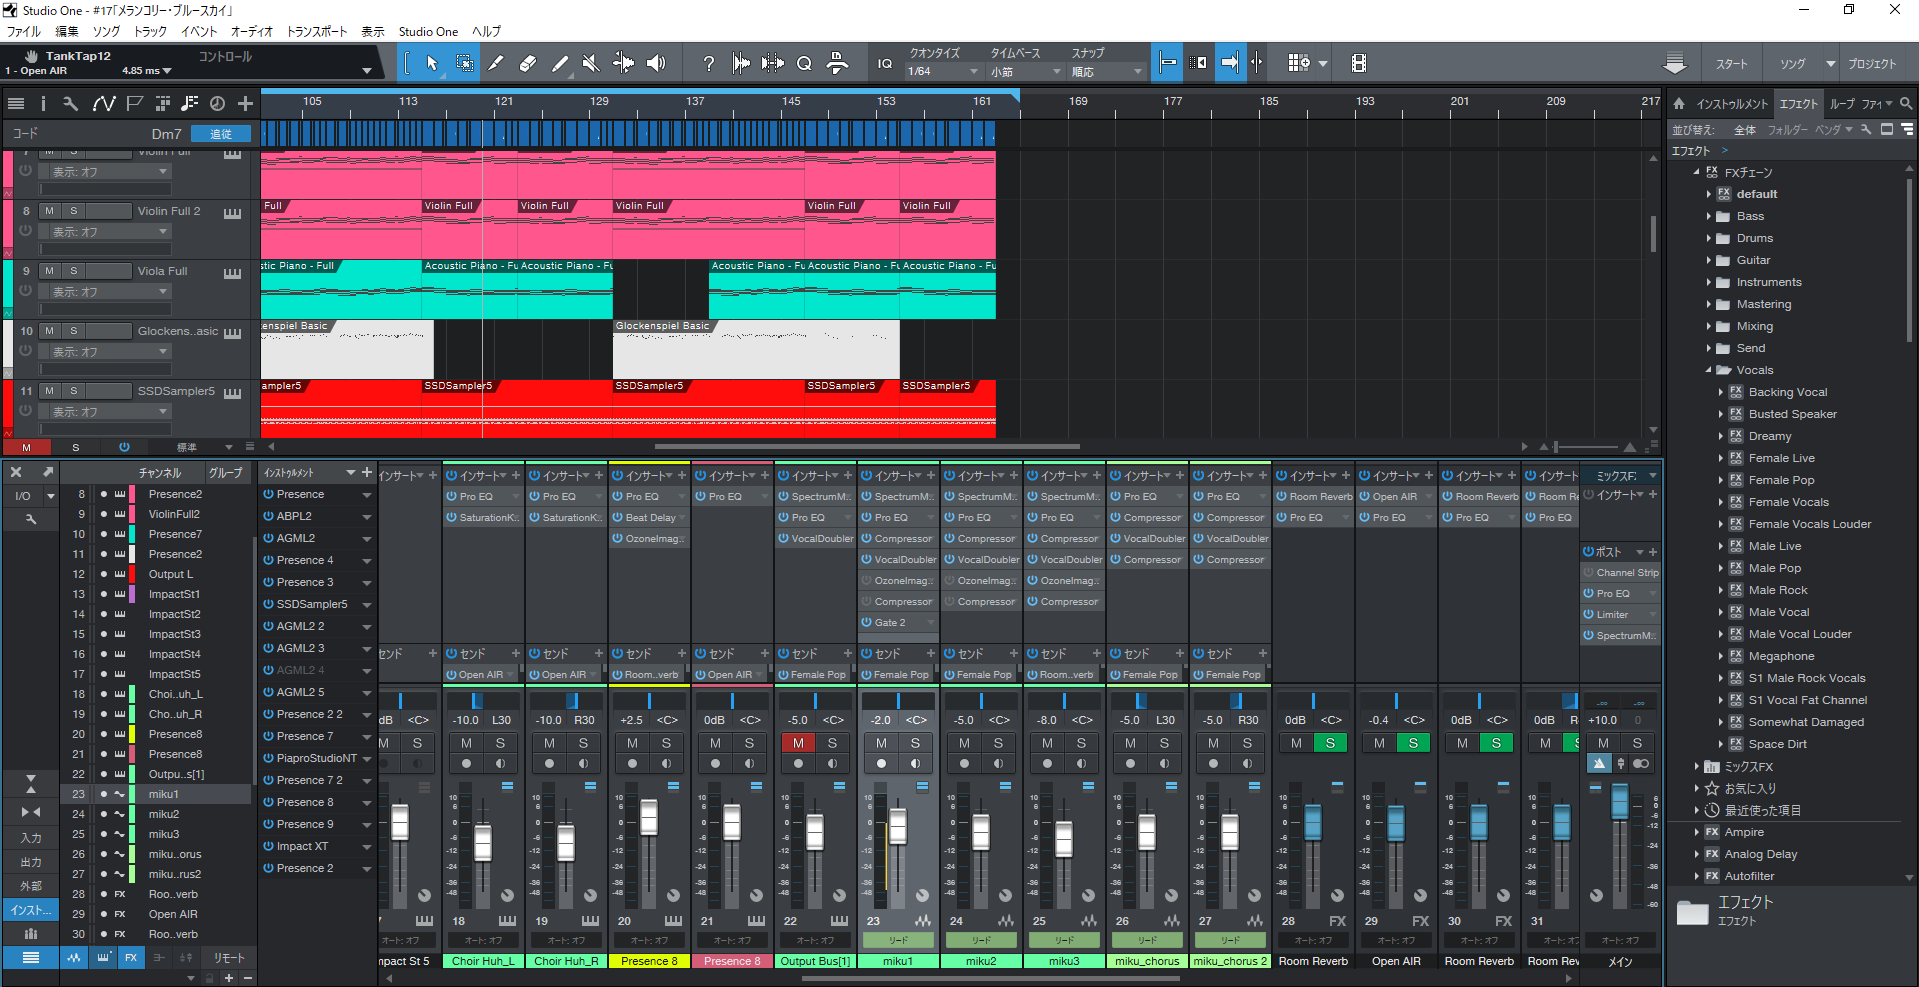Screen dimensions: 1919x987
Task: Toggle global mute button under the track list
Action: 26,447
